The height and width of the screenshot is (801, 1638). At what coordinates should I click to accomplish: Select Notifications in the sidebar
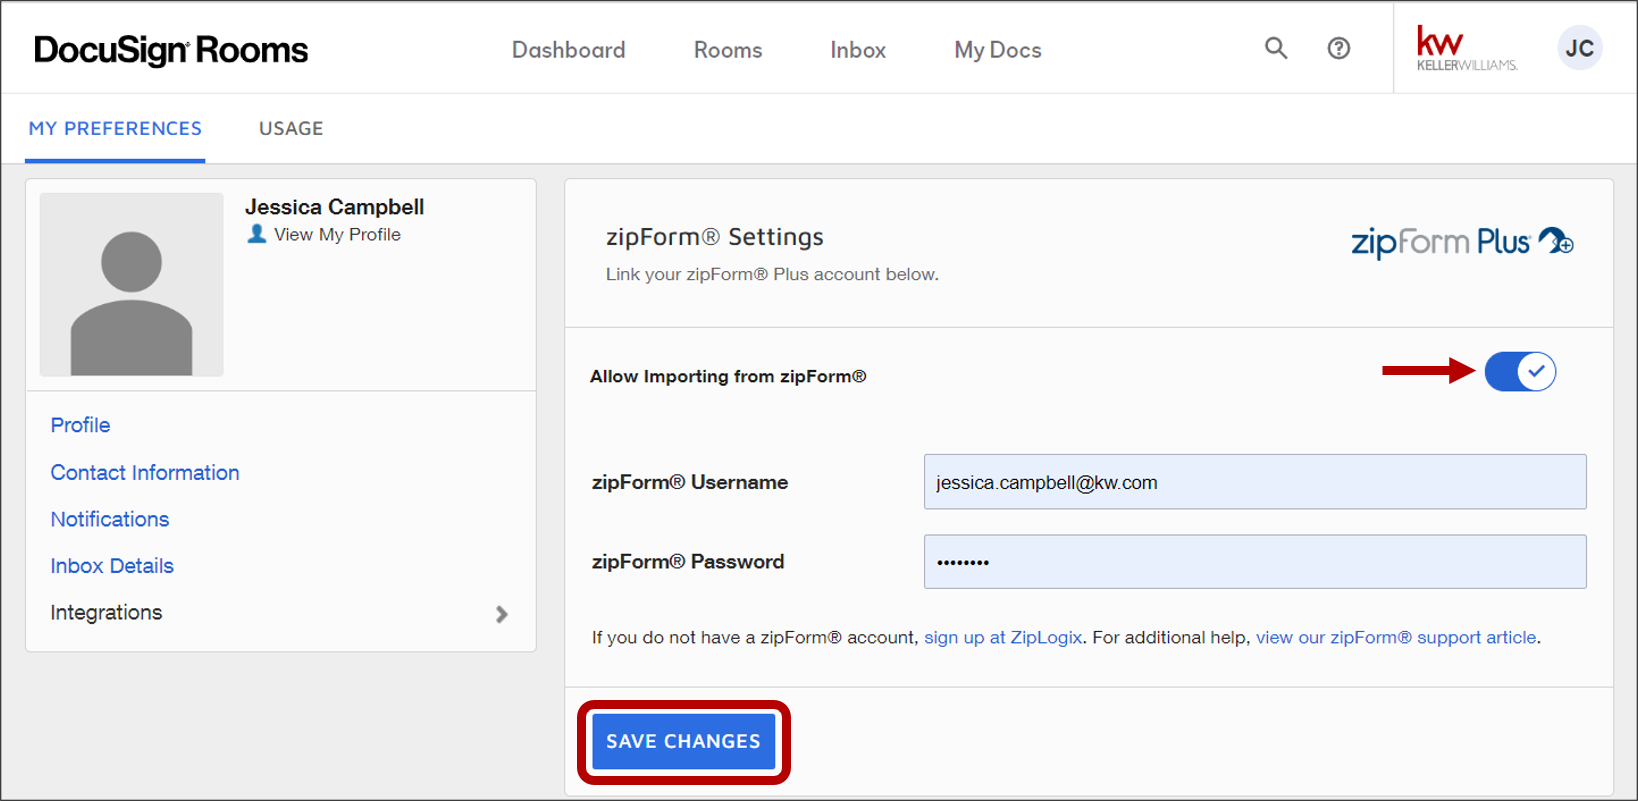point(110,519)
